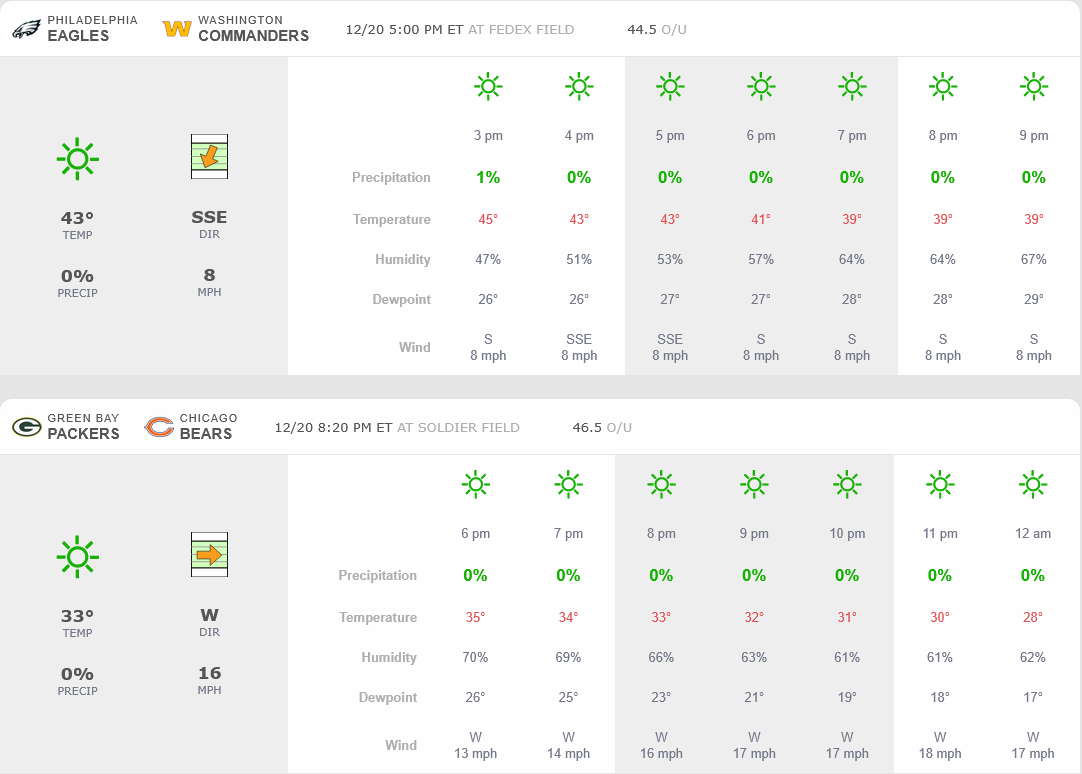
Task: Click the 12 am sunny icon for Packers game
Action: tap(1033, 485)
